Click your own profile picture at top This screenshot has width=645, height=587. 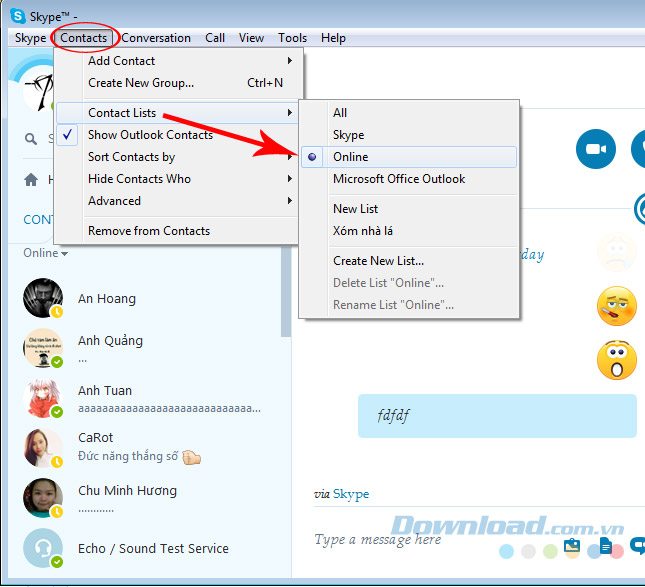tap(38, 91)
